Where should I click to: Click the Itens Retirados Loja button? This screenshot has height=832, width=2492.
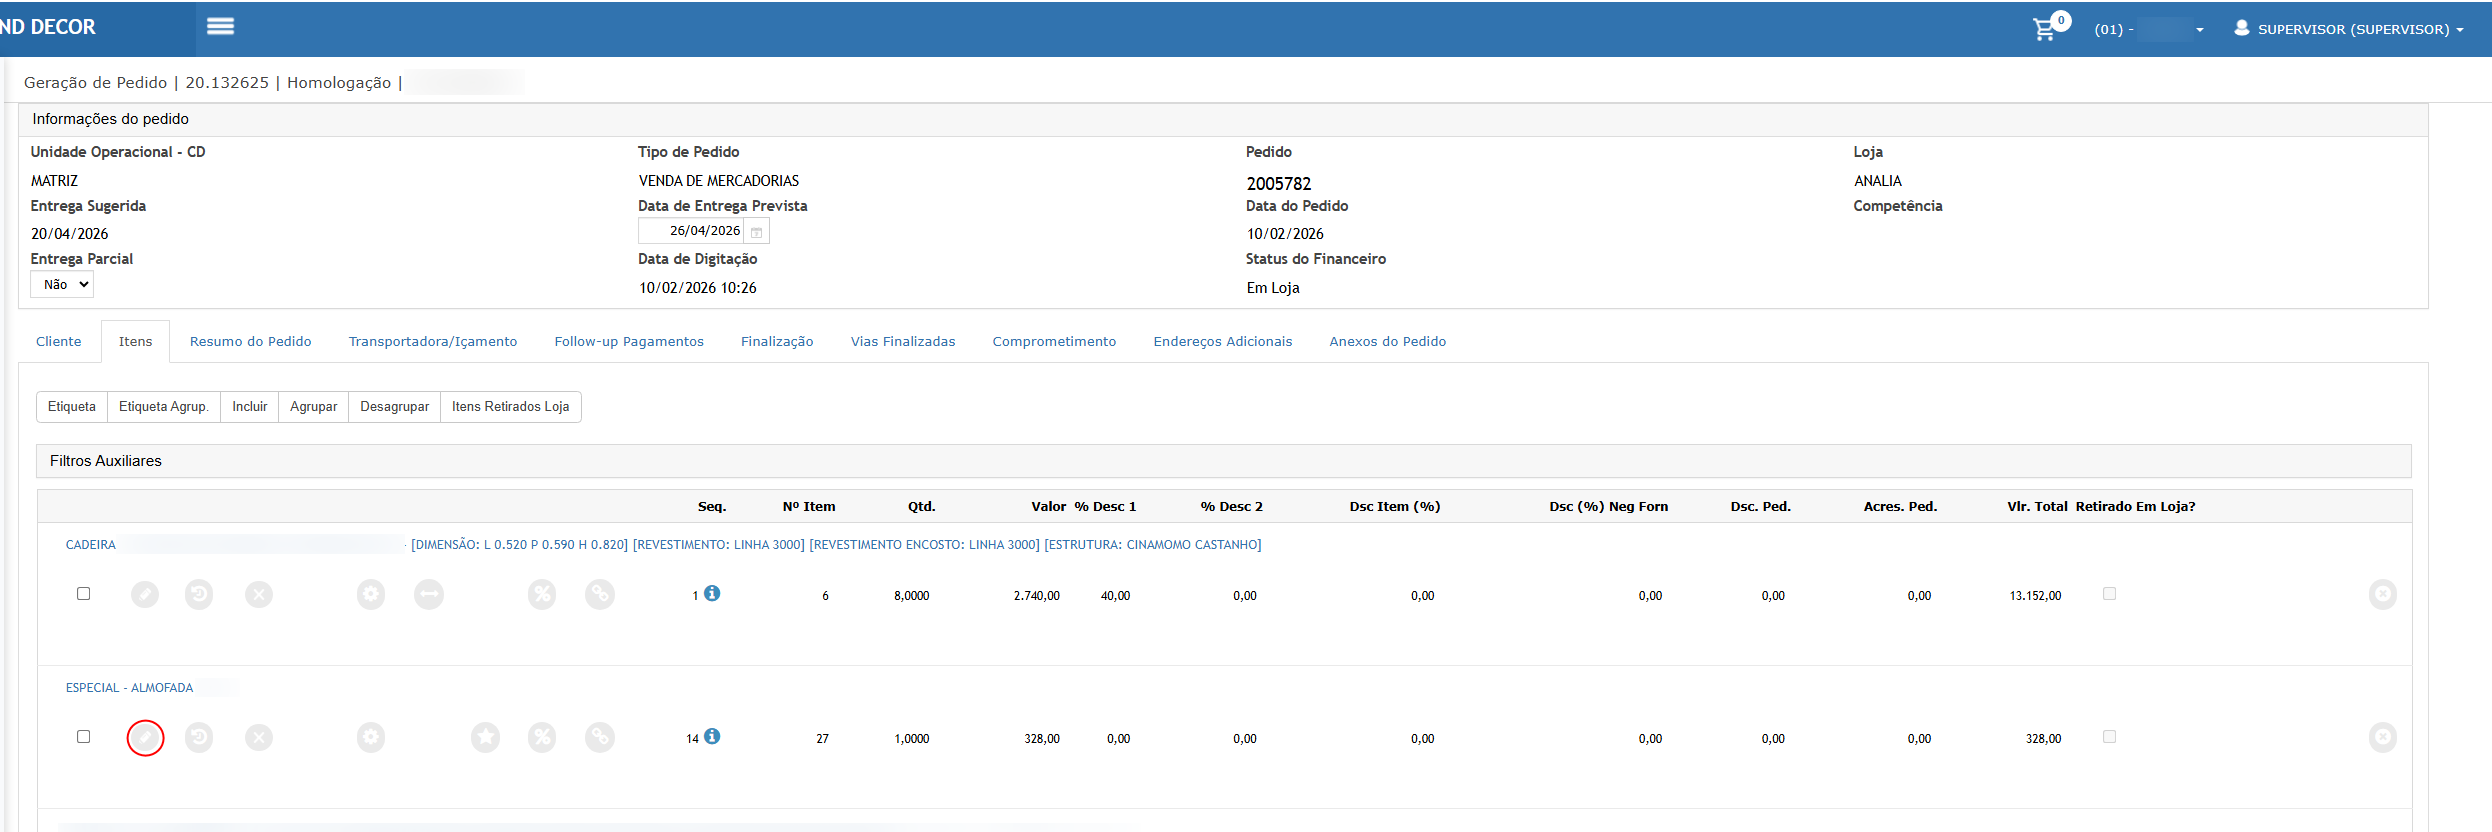pos(510,407)
